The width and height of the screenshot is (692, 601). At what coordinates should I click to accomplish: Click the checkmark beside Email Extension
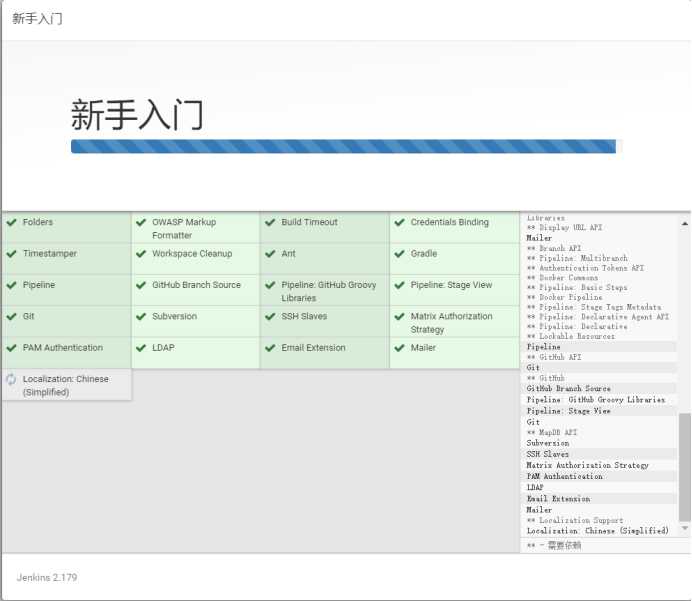(x=270, y=348)
